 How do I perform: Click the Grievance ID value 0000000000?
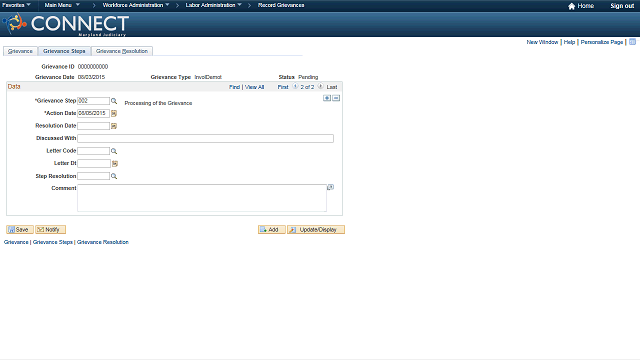point(93,67)
